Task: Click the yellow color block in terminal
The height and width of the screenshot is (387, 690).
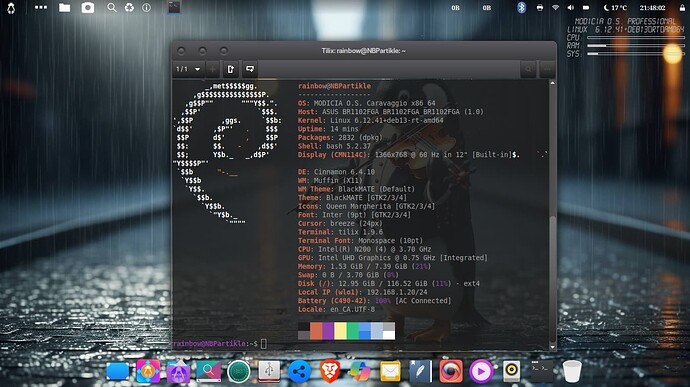Action: (x=340, y=331)
